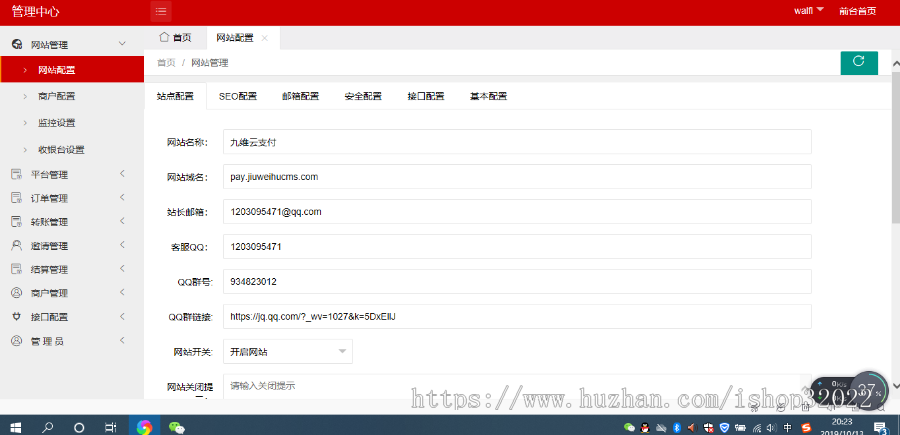Click the 网站管理 sidebar globe icon
900x435 pixels.
coord(17,44)
